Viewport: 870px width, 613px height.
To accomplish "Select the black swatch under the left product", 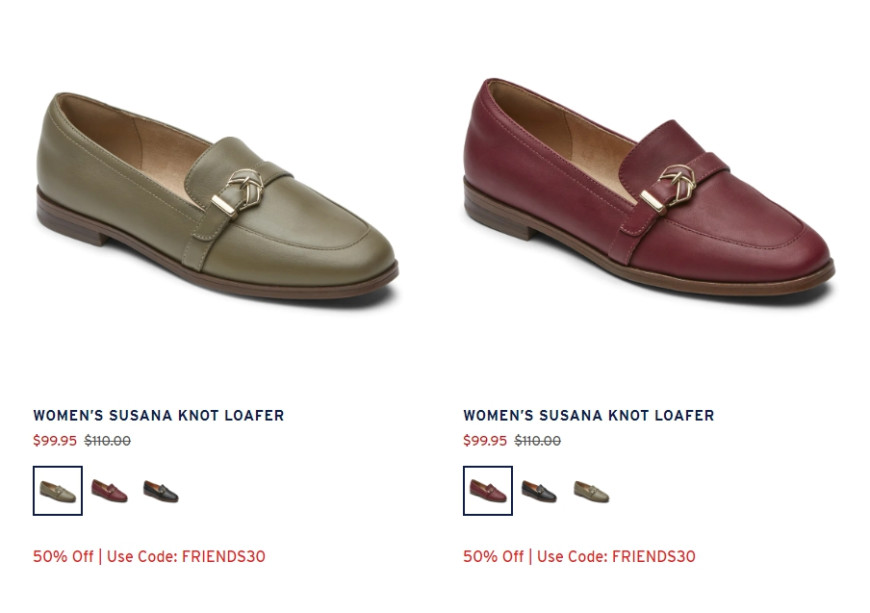I will click(161, 492).
